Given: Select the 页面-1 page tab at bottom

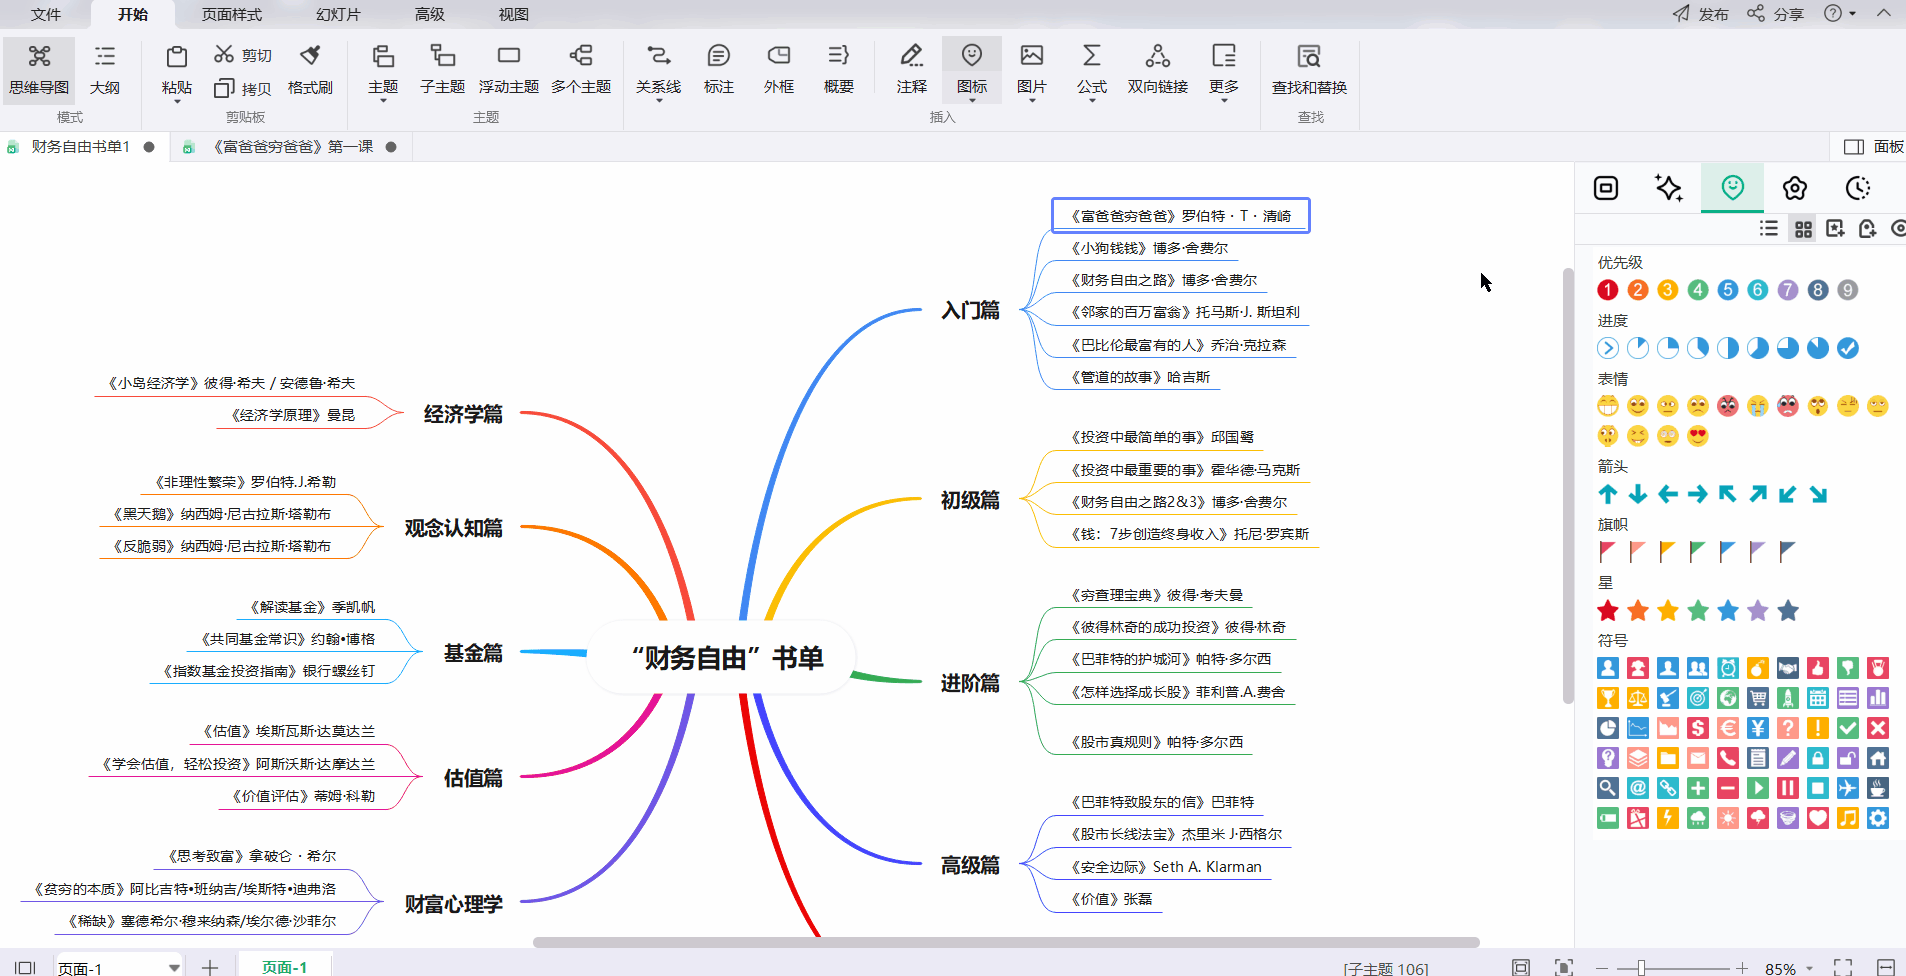Looking at the screenshot, I should [x=285, y=967].
